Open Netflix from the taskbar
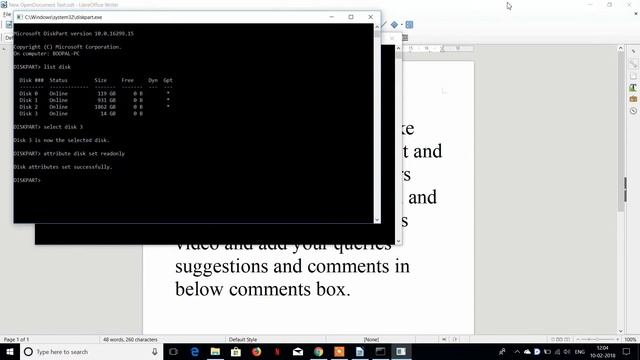 (x=277, y=351)
